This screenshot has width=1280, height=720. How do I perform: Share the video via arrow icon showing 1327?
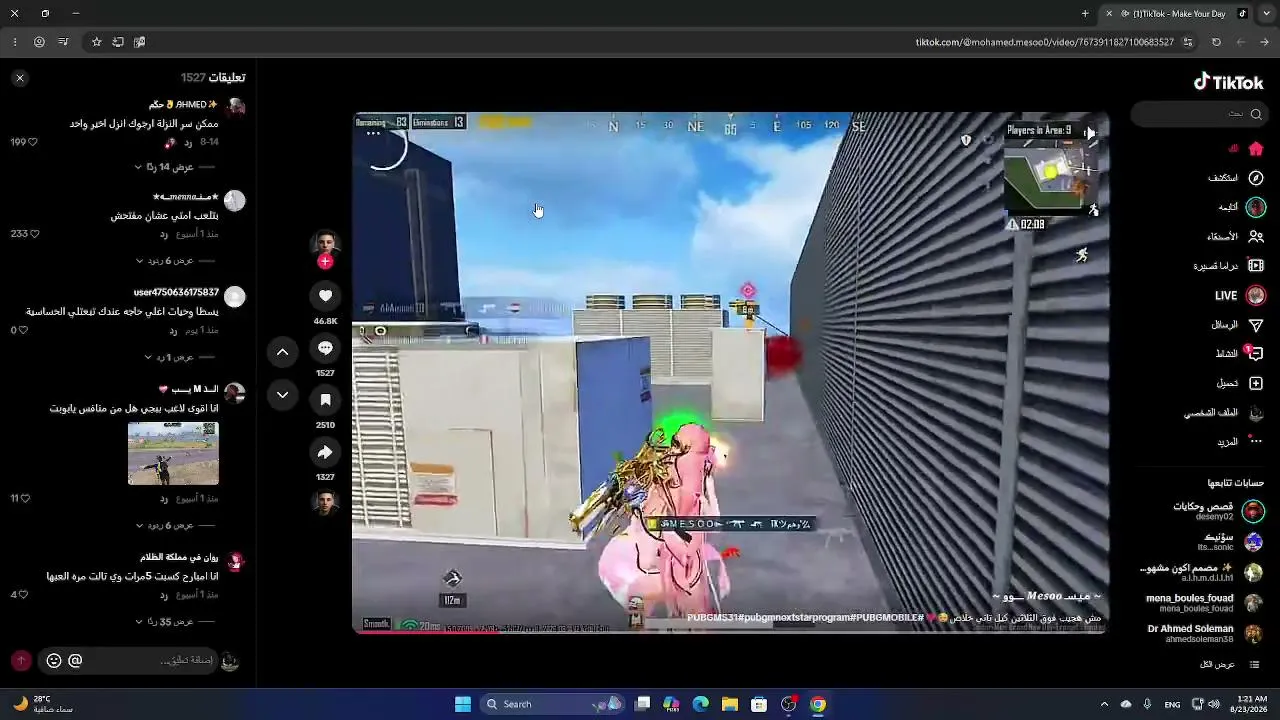click(x=325, y=452)
